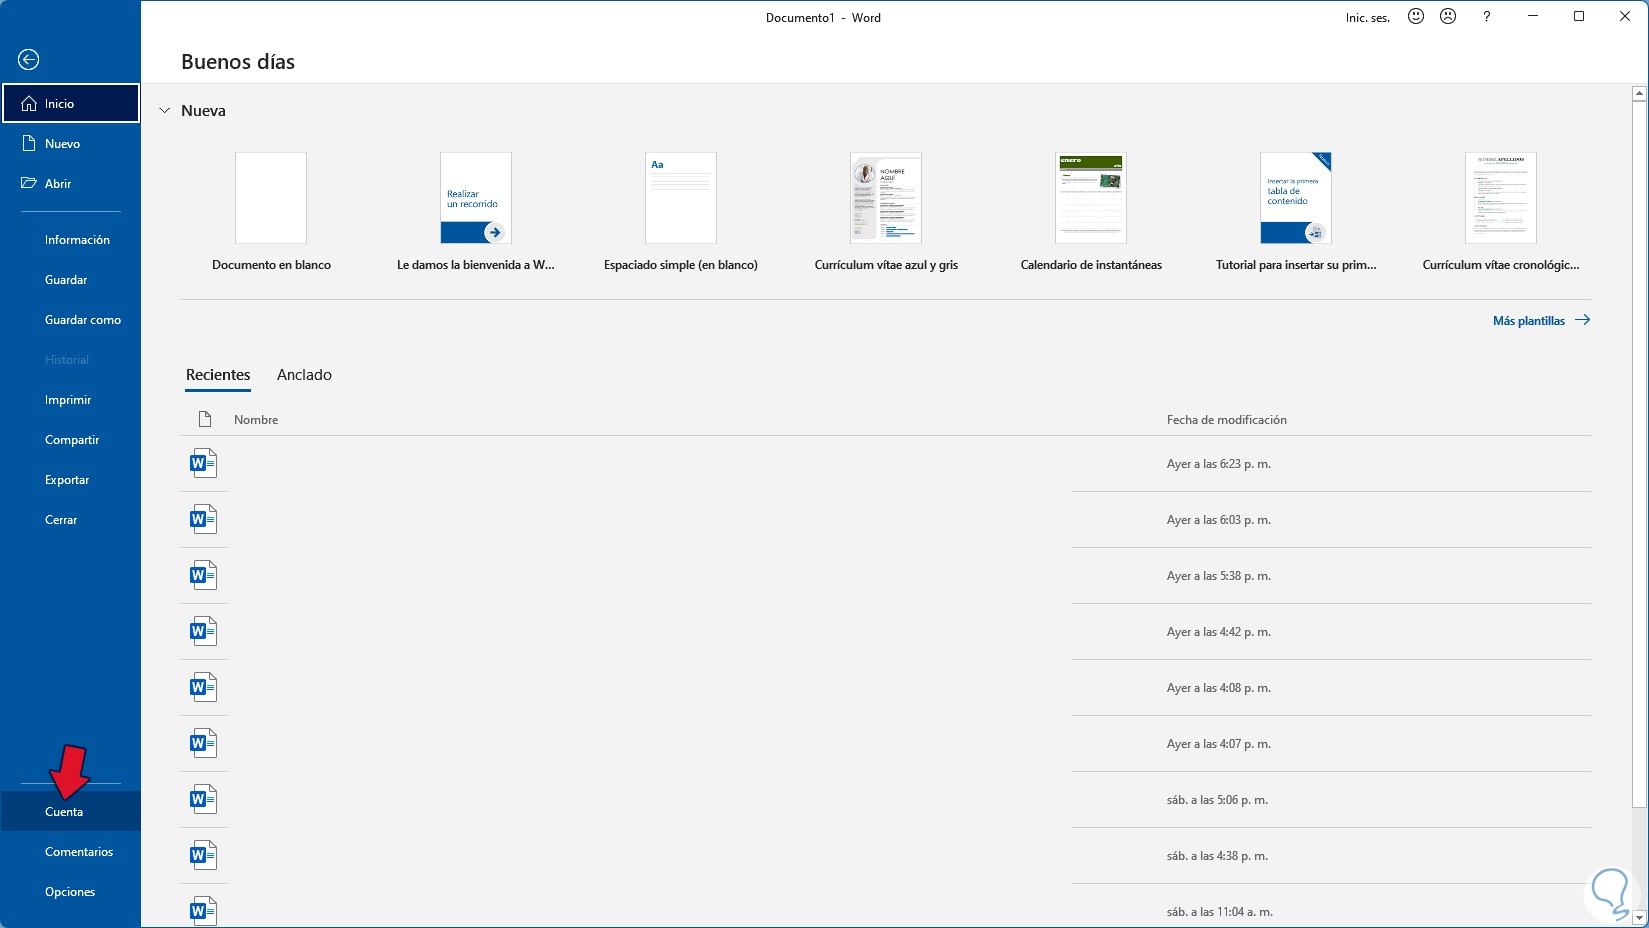
Task: Open Opciones in the sidebar
Action: pos(71,892)
